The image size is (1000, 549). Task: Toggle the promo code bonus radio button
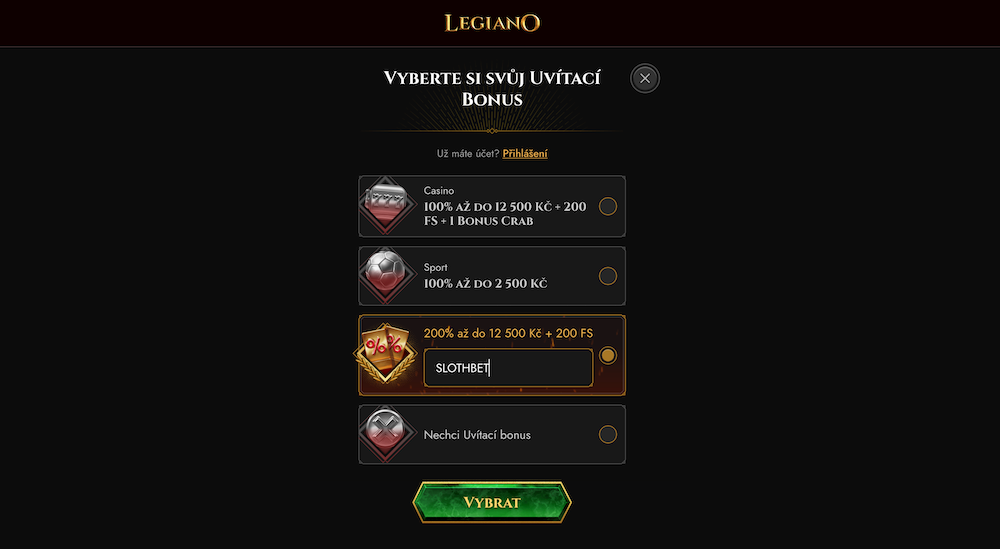tap(608, 355)
